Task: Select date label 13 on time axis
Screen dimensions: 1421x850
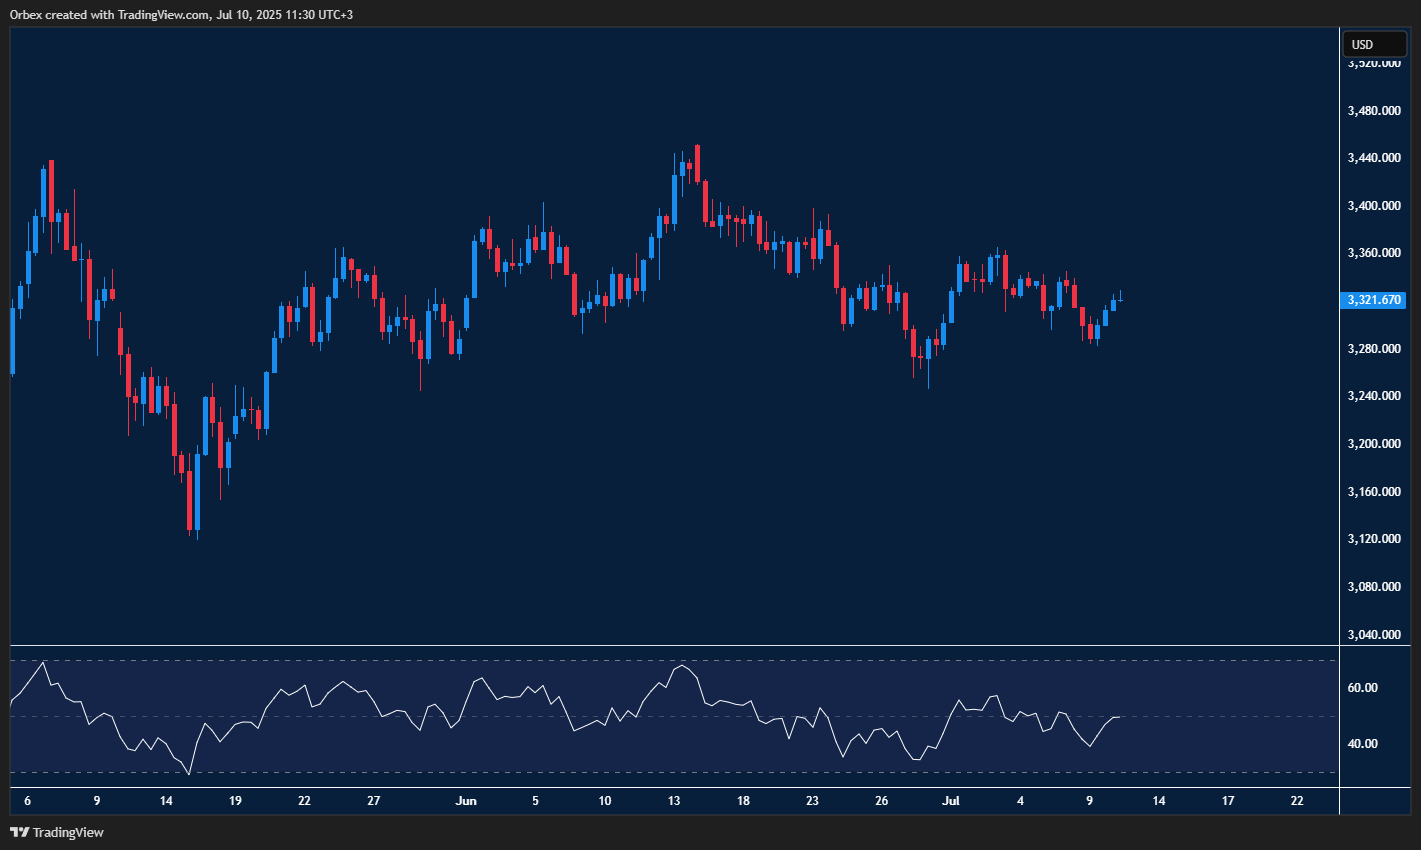Action: [x=674, y=801]
